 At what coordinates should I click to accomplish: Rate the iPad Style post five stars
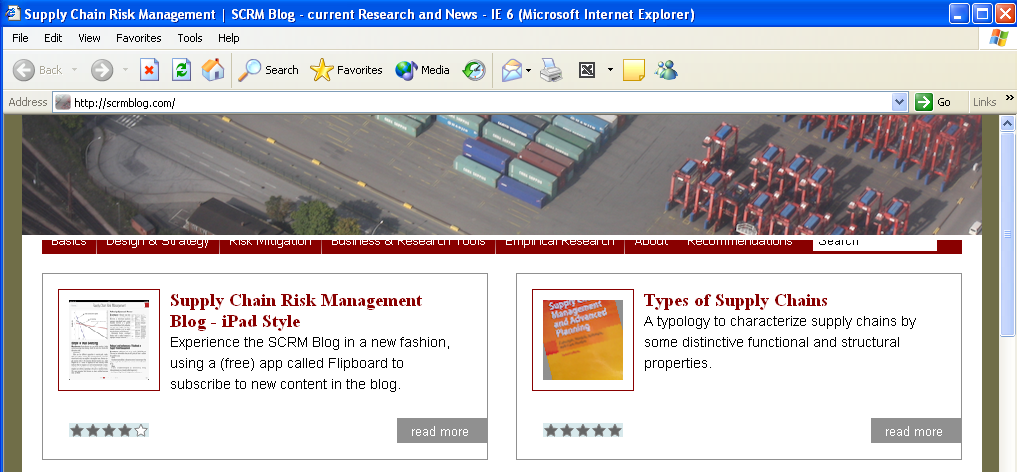click(x=141, y=431)
